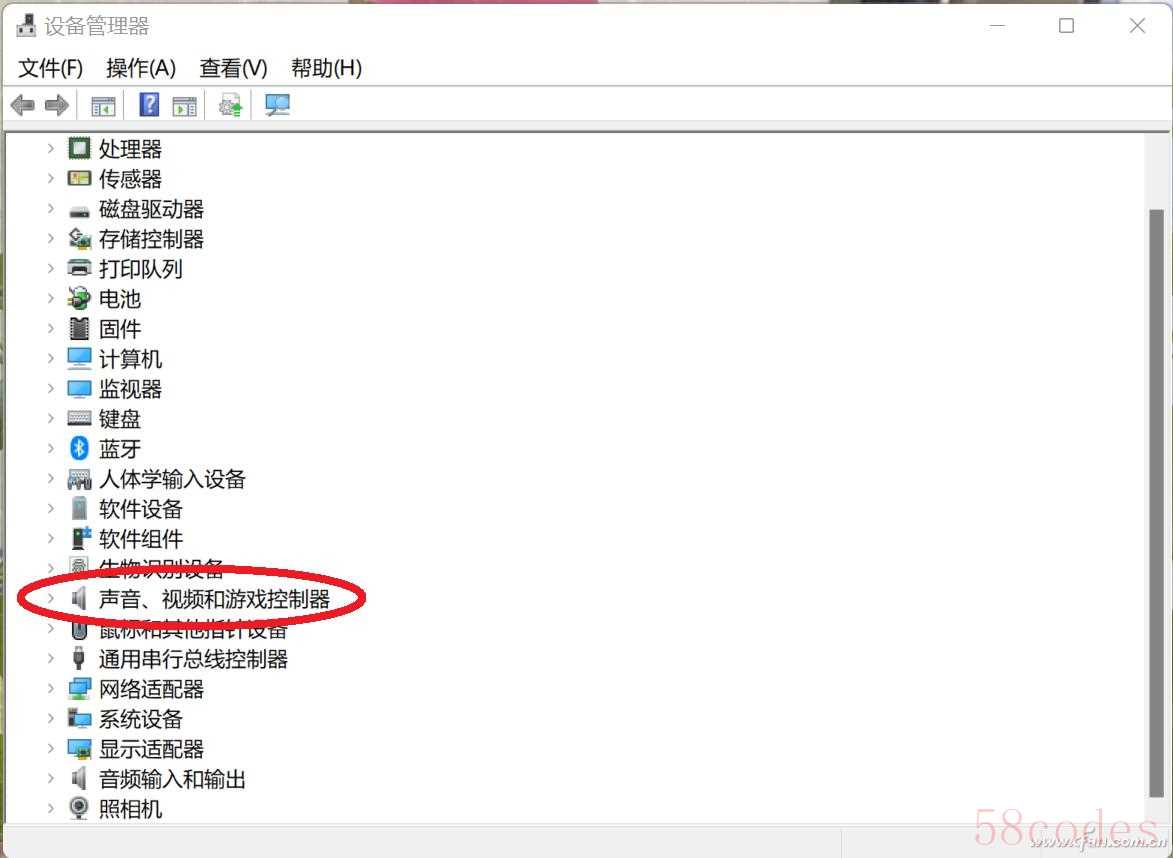Select the 电池 battery icon
The width and height of the screenshot is (1173, 858).
[x=79, y=298]
